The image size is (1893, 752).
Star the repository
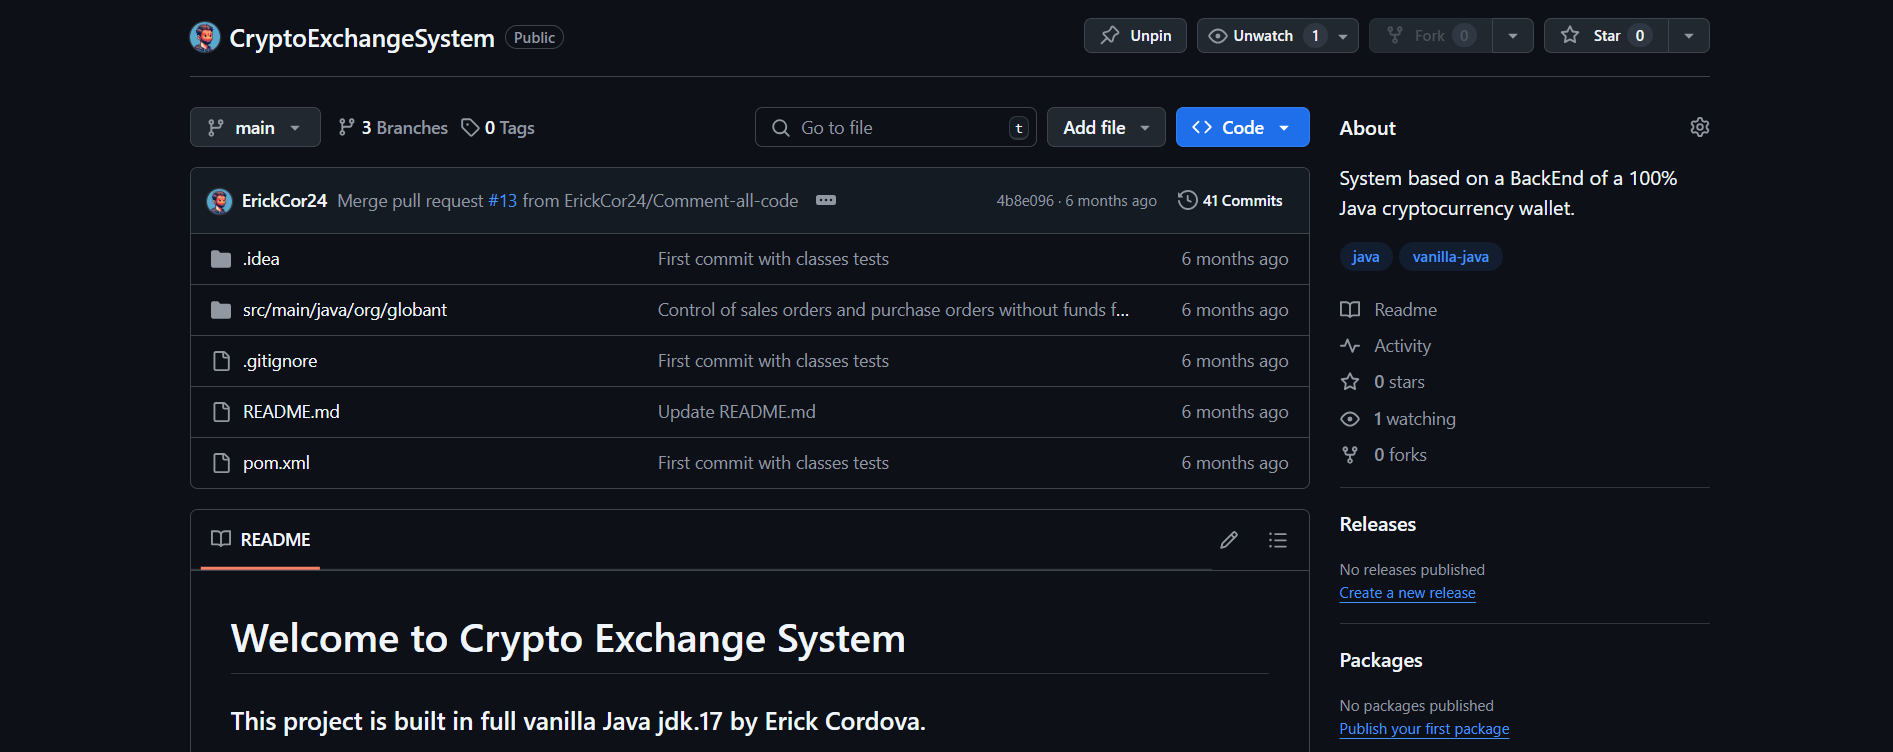pyautogui.click(x=1606, y=36)
